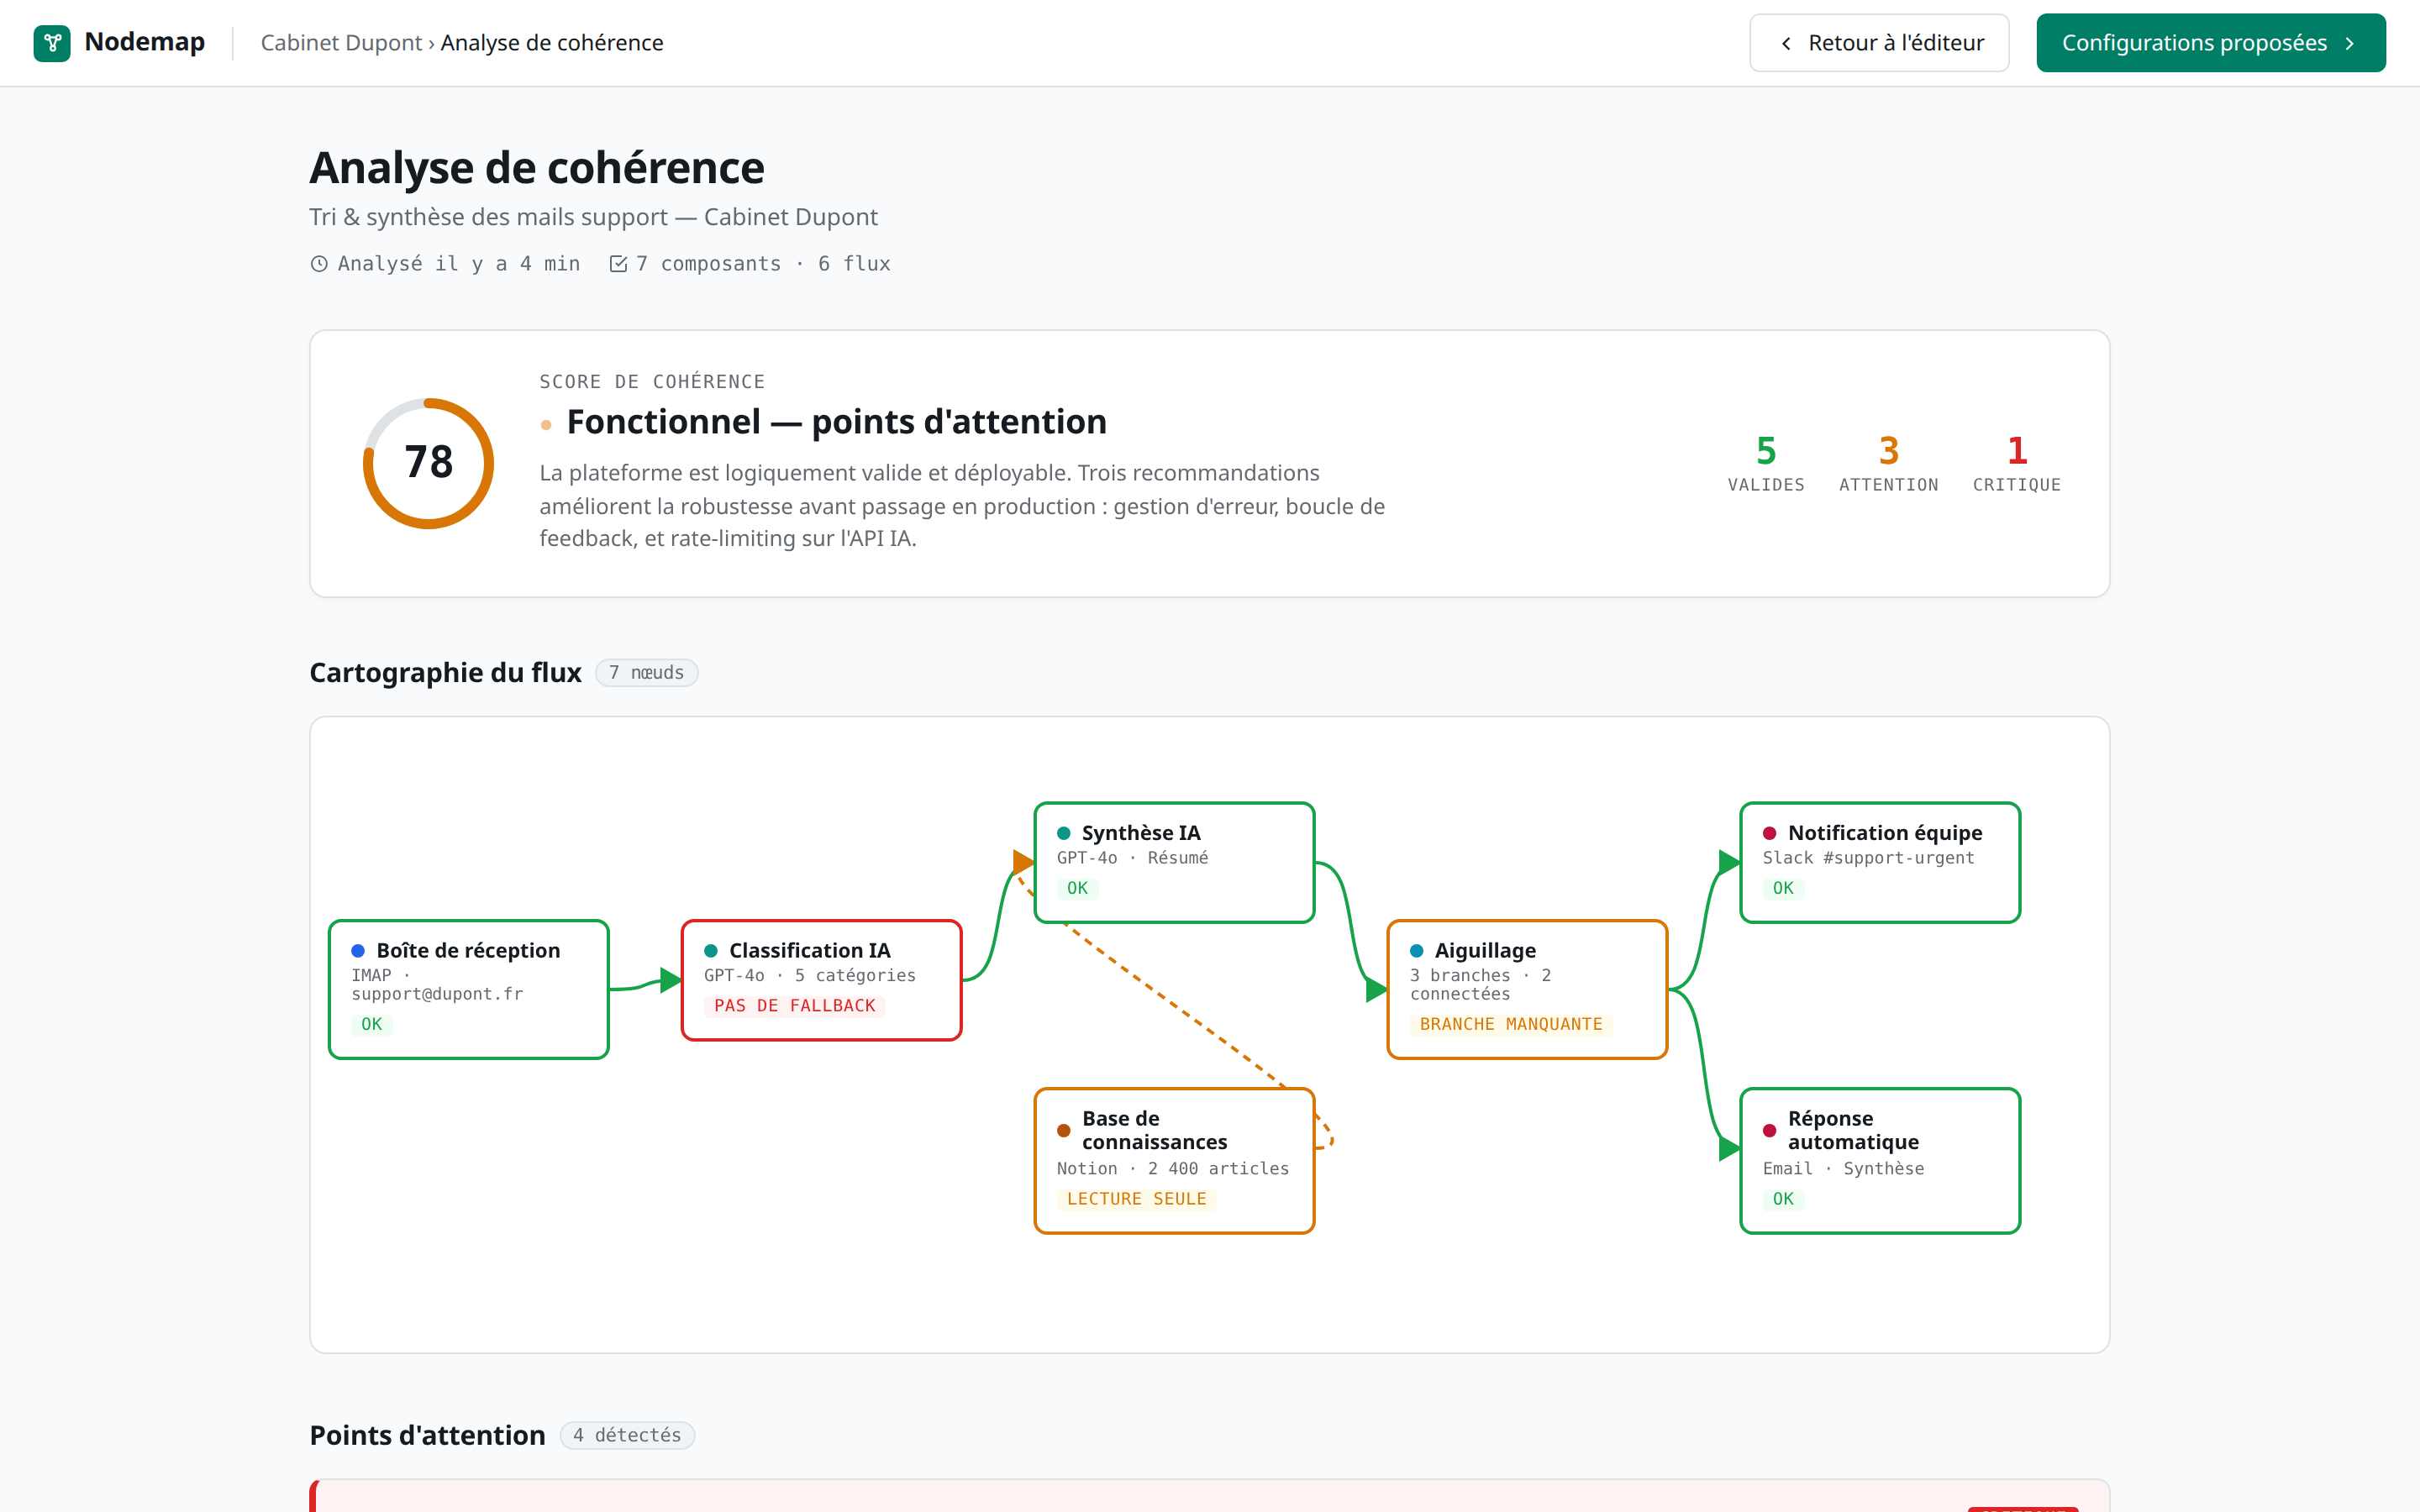Click the 'GPT-4o · 5 catégories' detail text
Viewport: 2420px width, 1512px height.
tap(809, 976)
